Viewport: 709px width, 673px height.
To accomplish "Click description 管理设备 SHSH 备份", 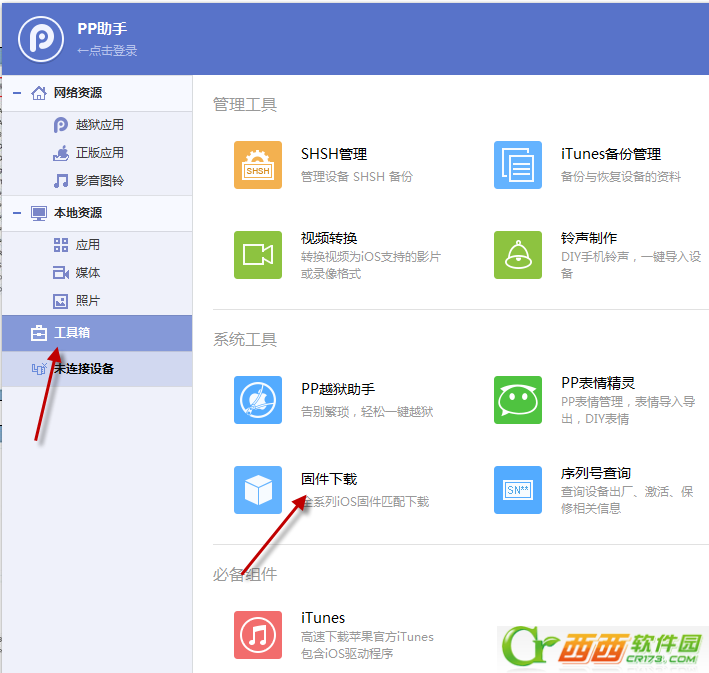I will click(x=357, y=177).
